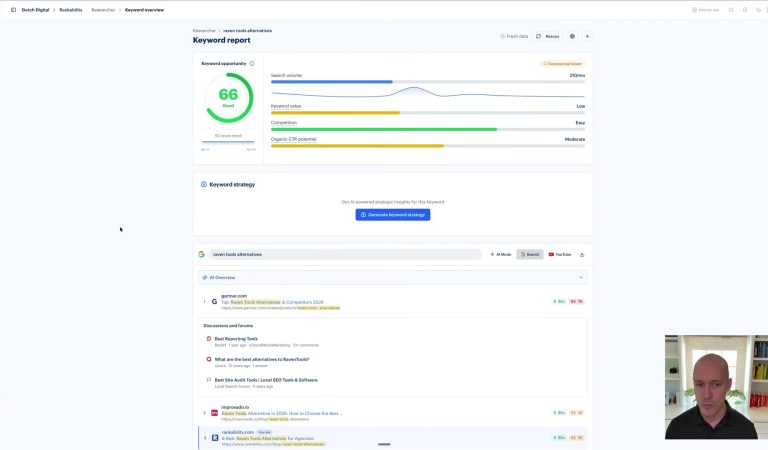Open rankability.com Best Raven Tools Alternatives title
This screenshot has height=450, width=768.
[268, 438]
